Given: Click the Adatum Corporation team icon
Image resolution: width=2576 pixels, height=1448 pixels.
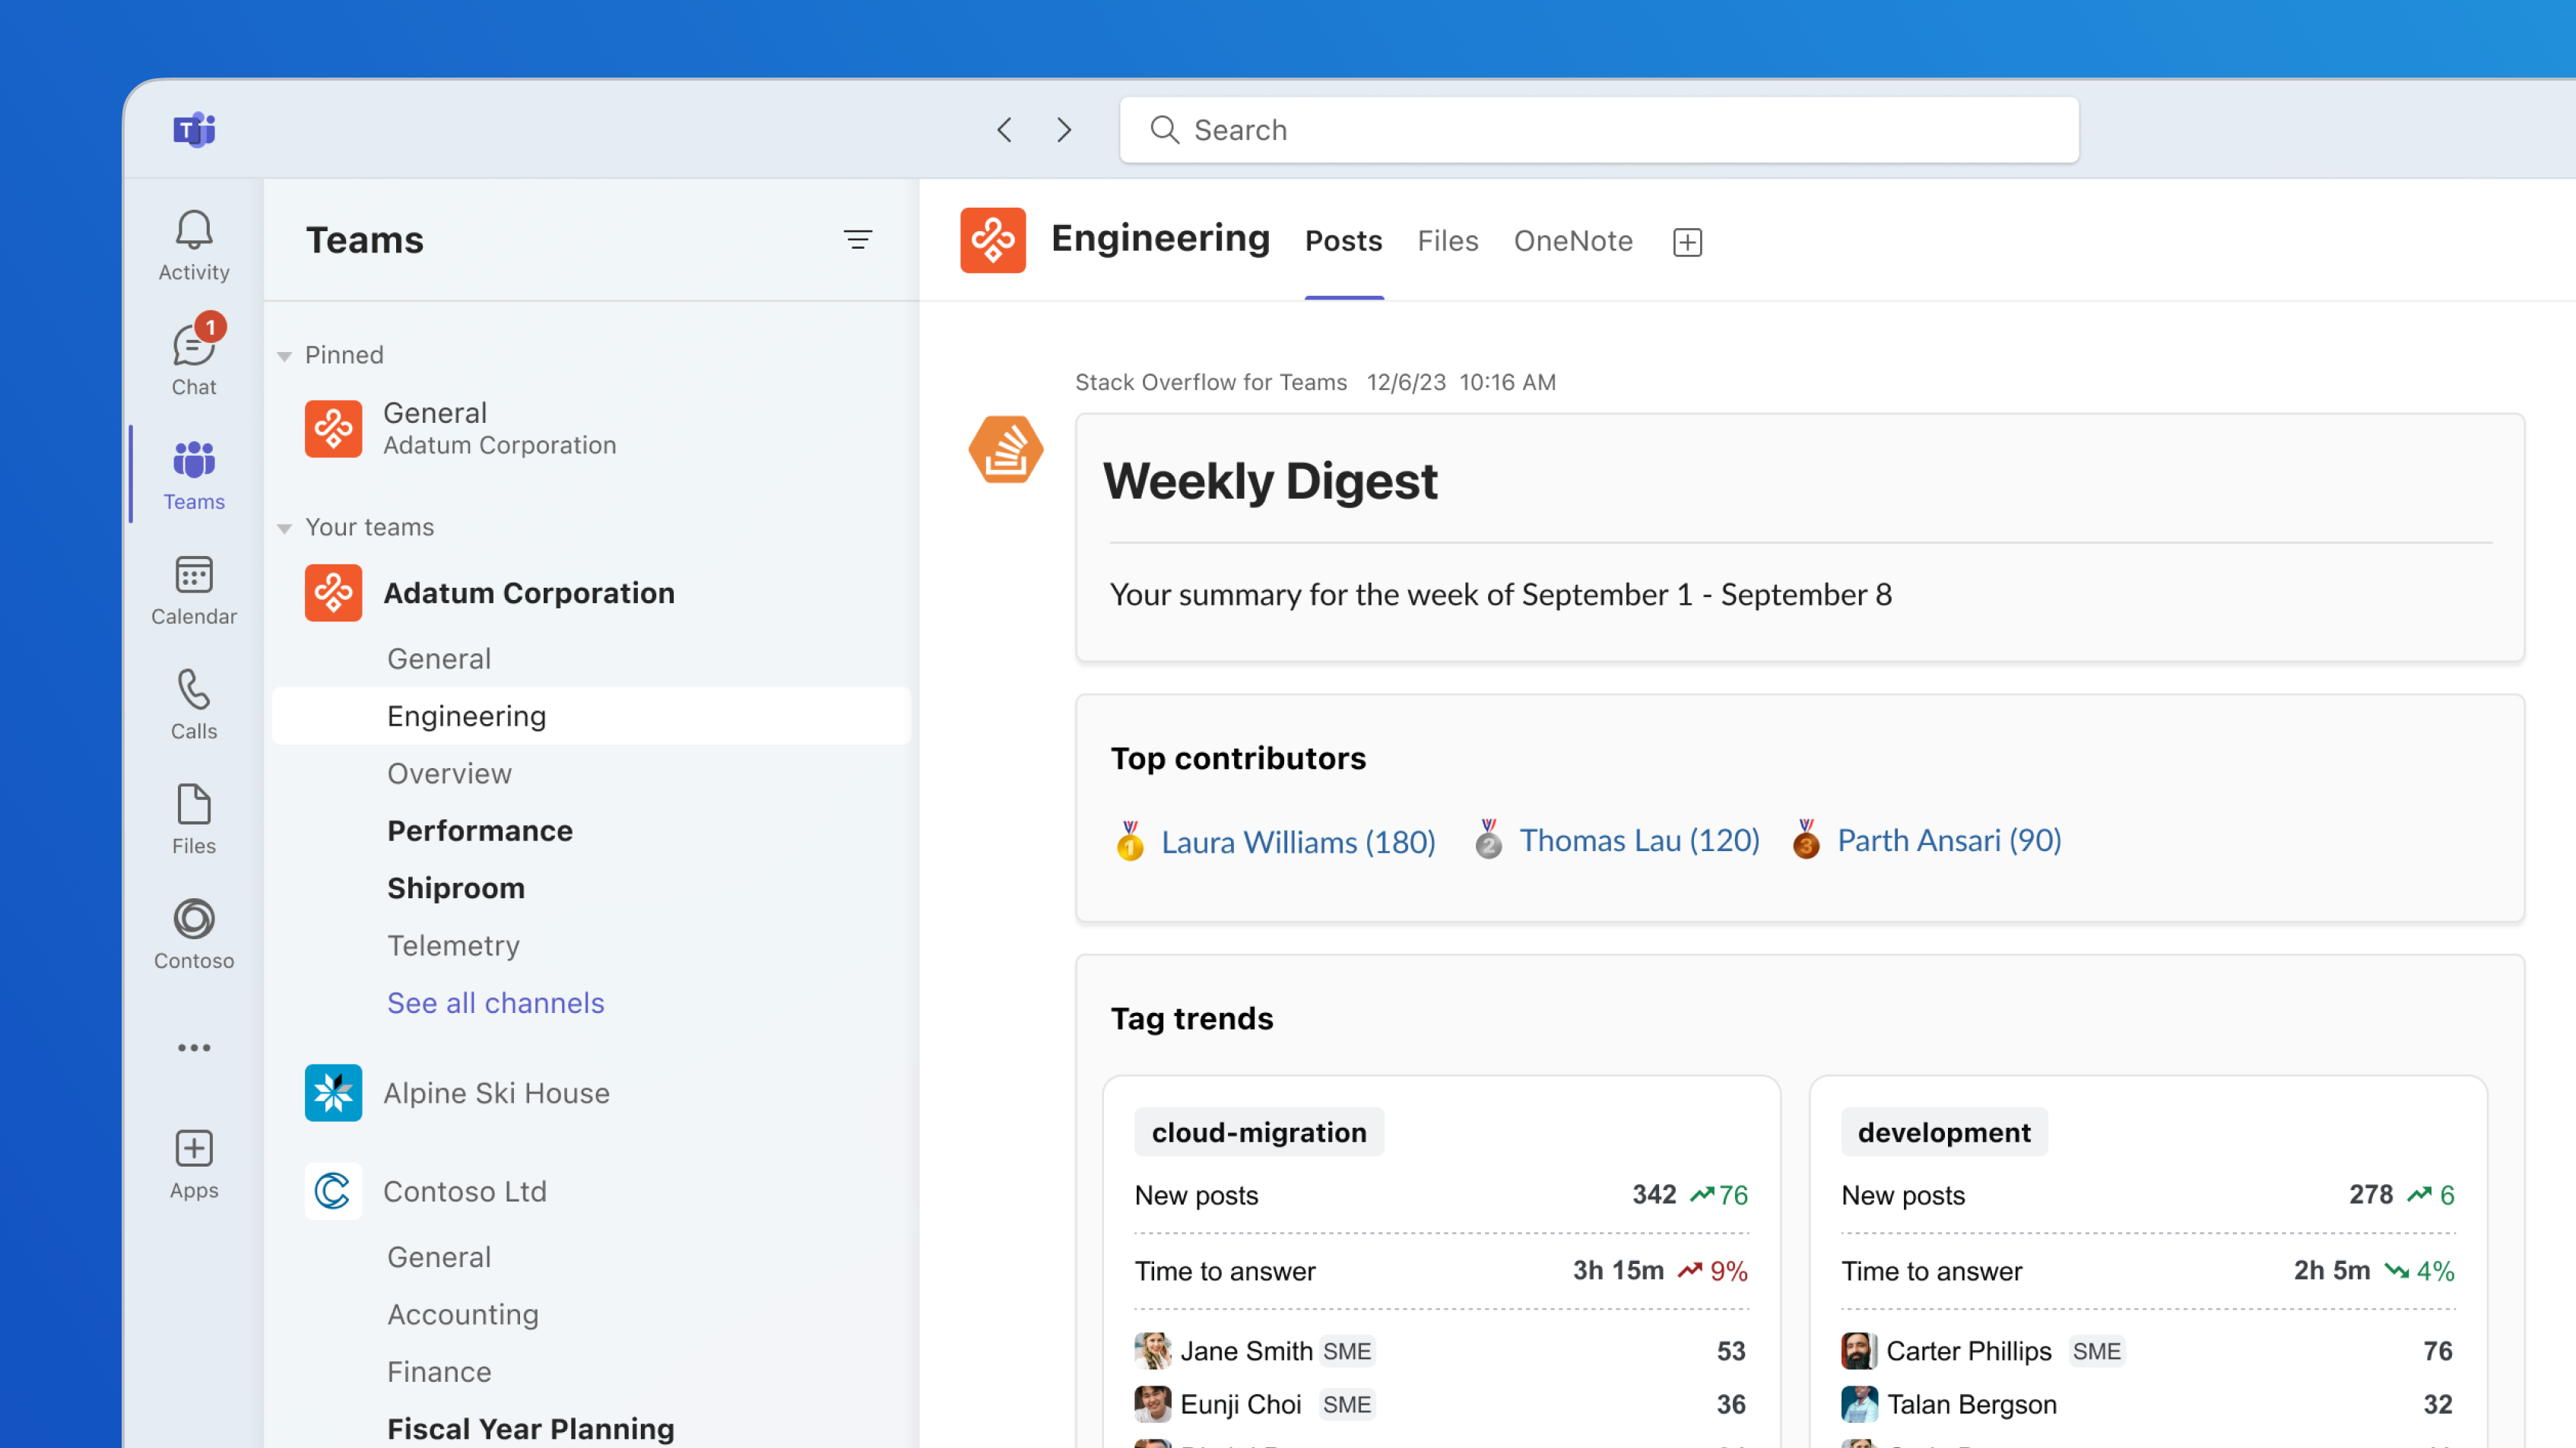Looking at the screenshot, I should tap(333, 593).
